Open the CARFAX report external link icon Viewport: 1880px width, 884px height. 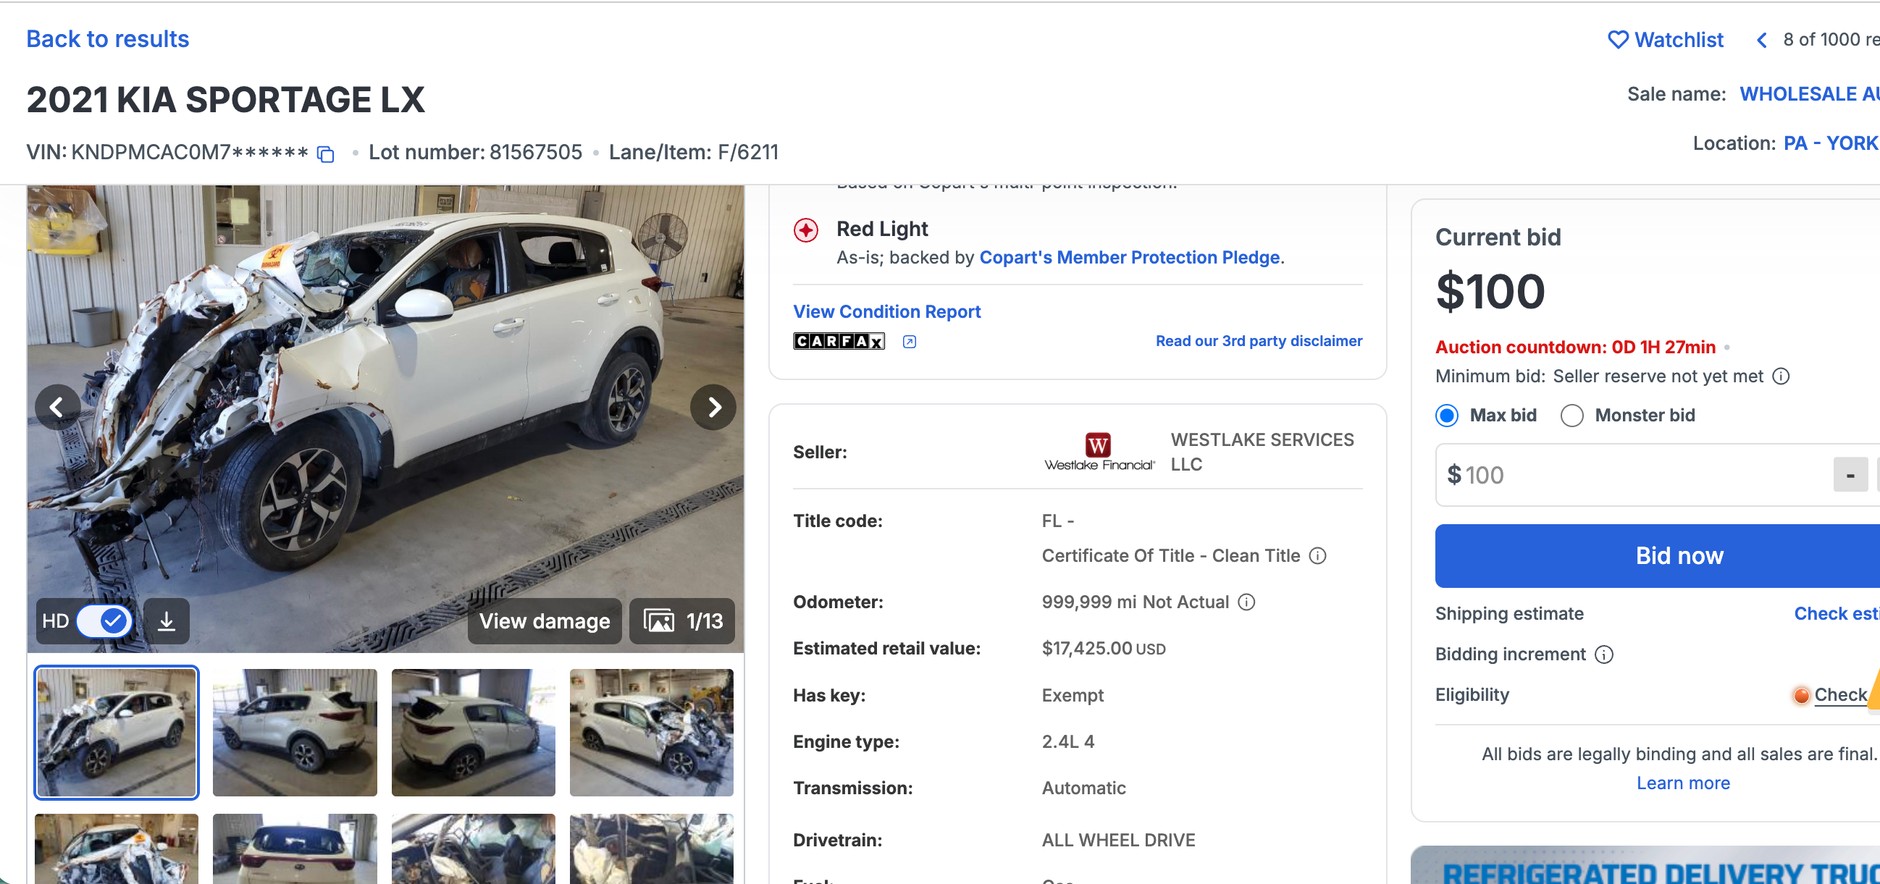[x=909, y=342]
